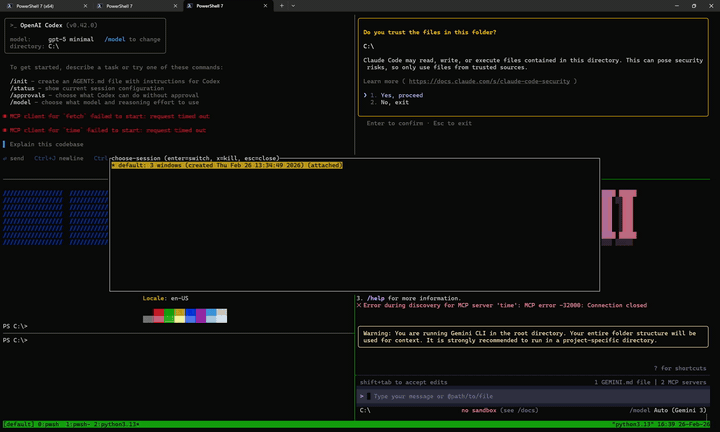Select the highlighted default session row
Screen dimensions: 720x432
227,165
